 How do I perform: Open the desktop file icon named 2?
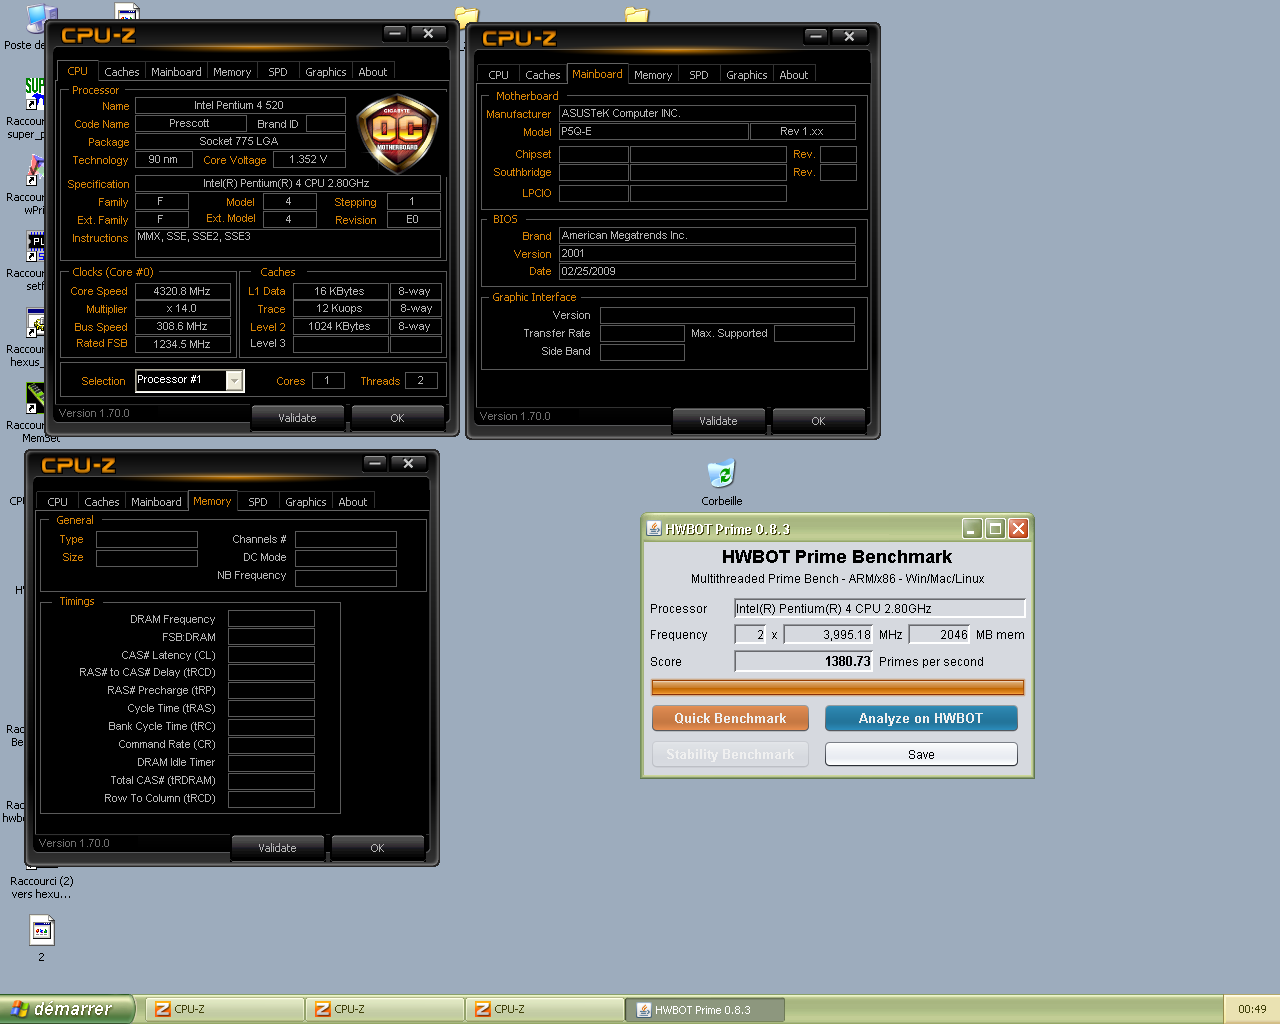tap(41, 931)
